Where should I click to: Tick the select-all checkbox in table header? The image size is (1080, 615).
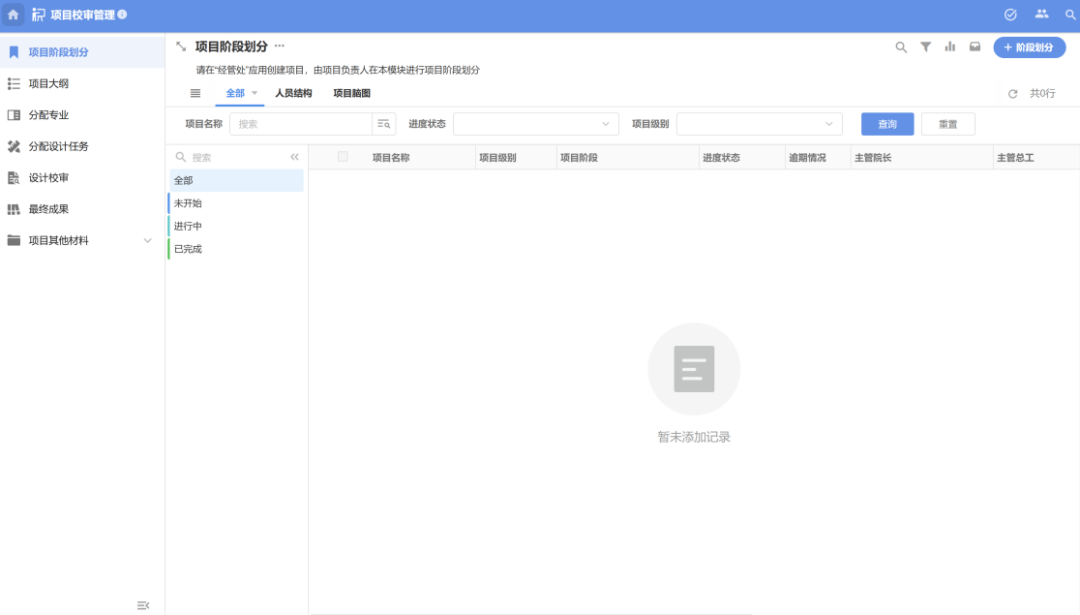click(343, 157)
